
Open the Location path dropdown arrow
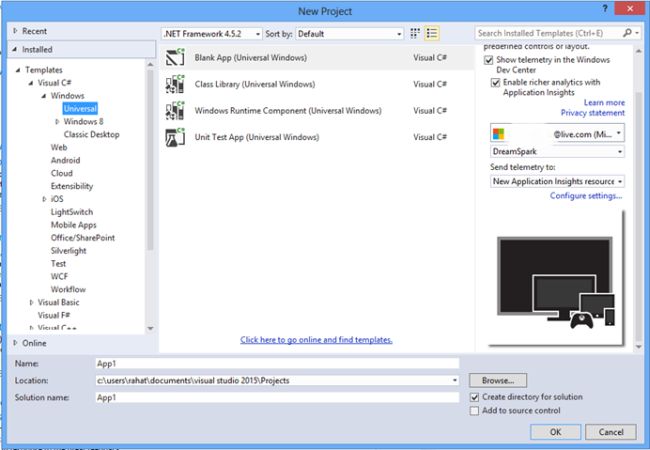pos(455,380)
